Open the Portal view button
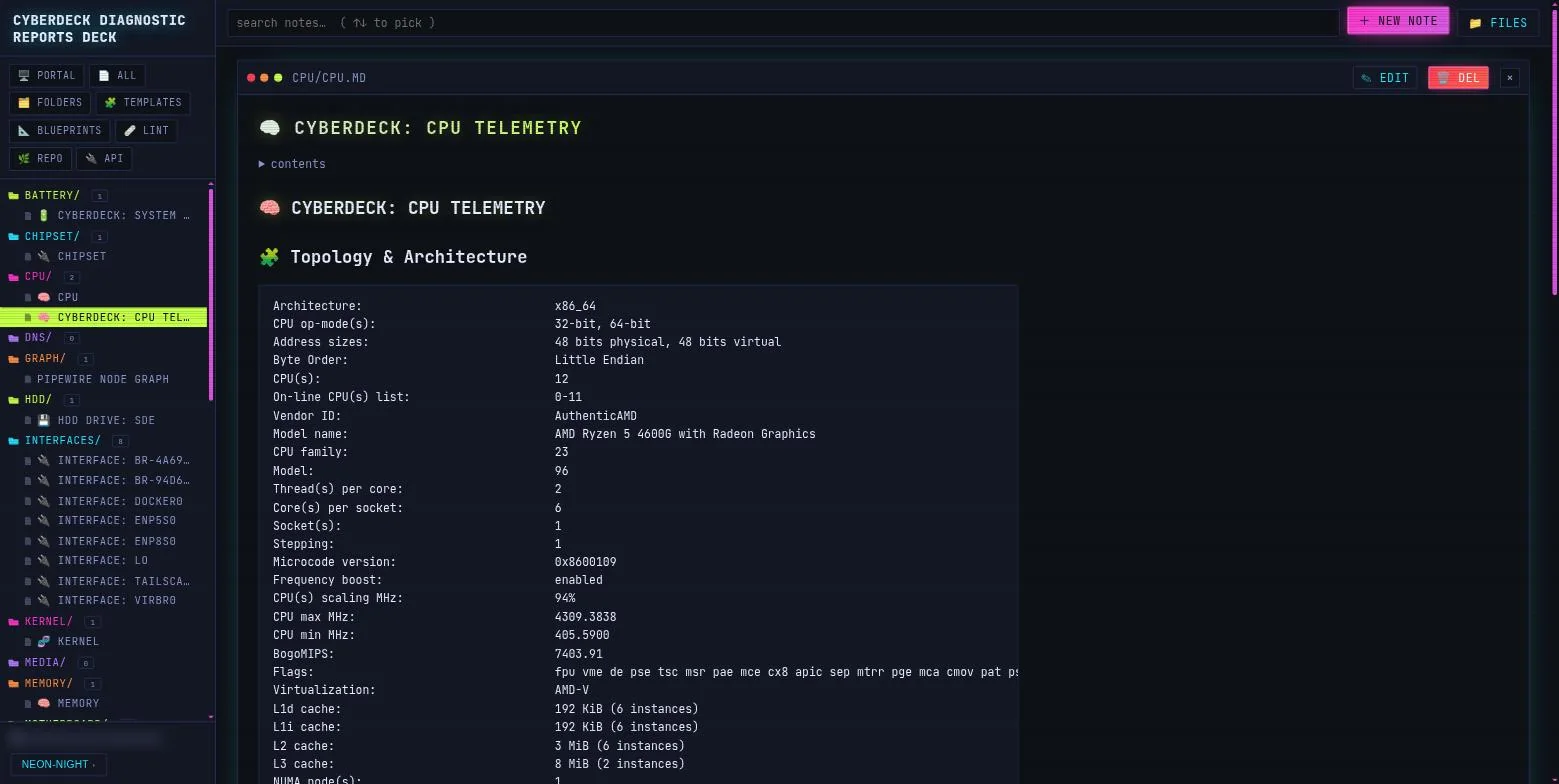The image size is (1559, 784). (46, 75)
